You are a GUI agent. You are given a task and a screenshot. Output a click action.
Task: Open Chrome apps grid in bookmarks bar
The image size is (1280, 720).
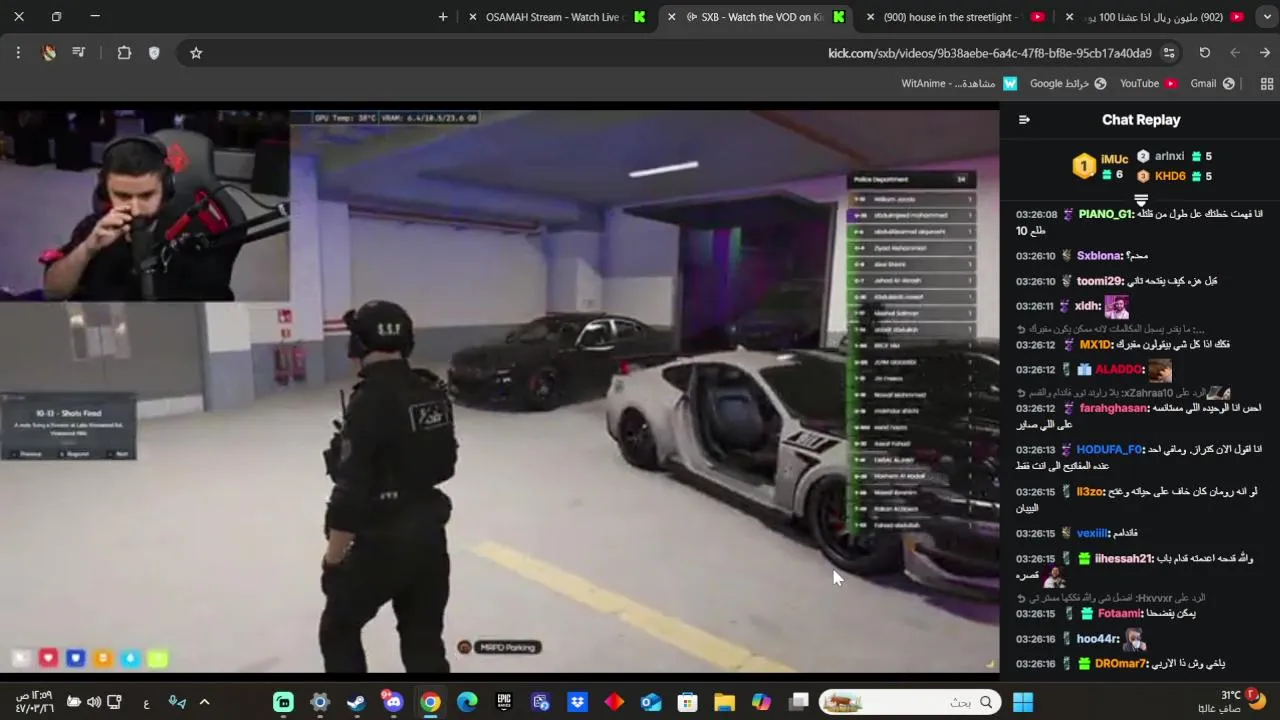coord(1267,84)
